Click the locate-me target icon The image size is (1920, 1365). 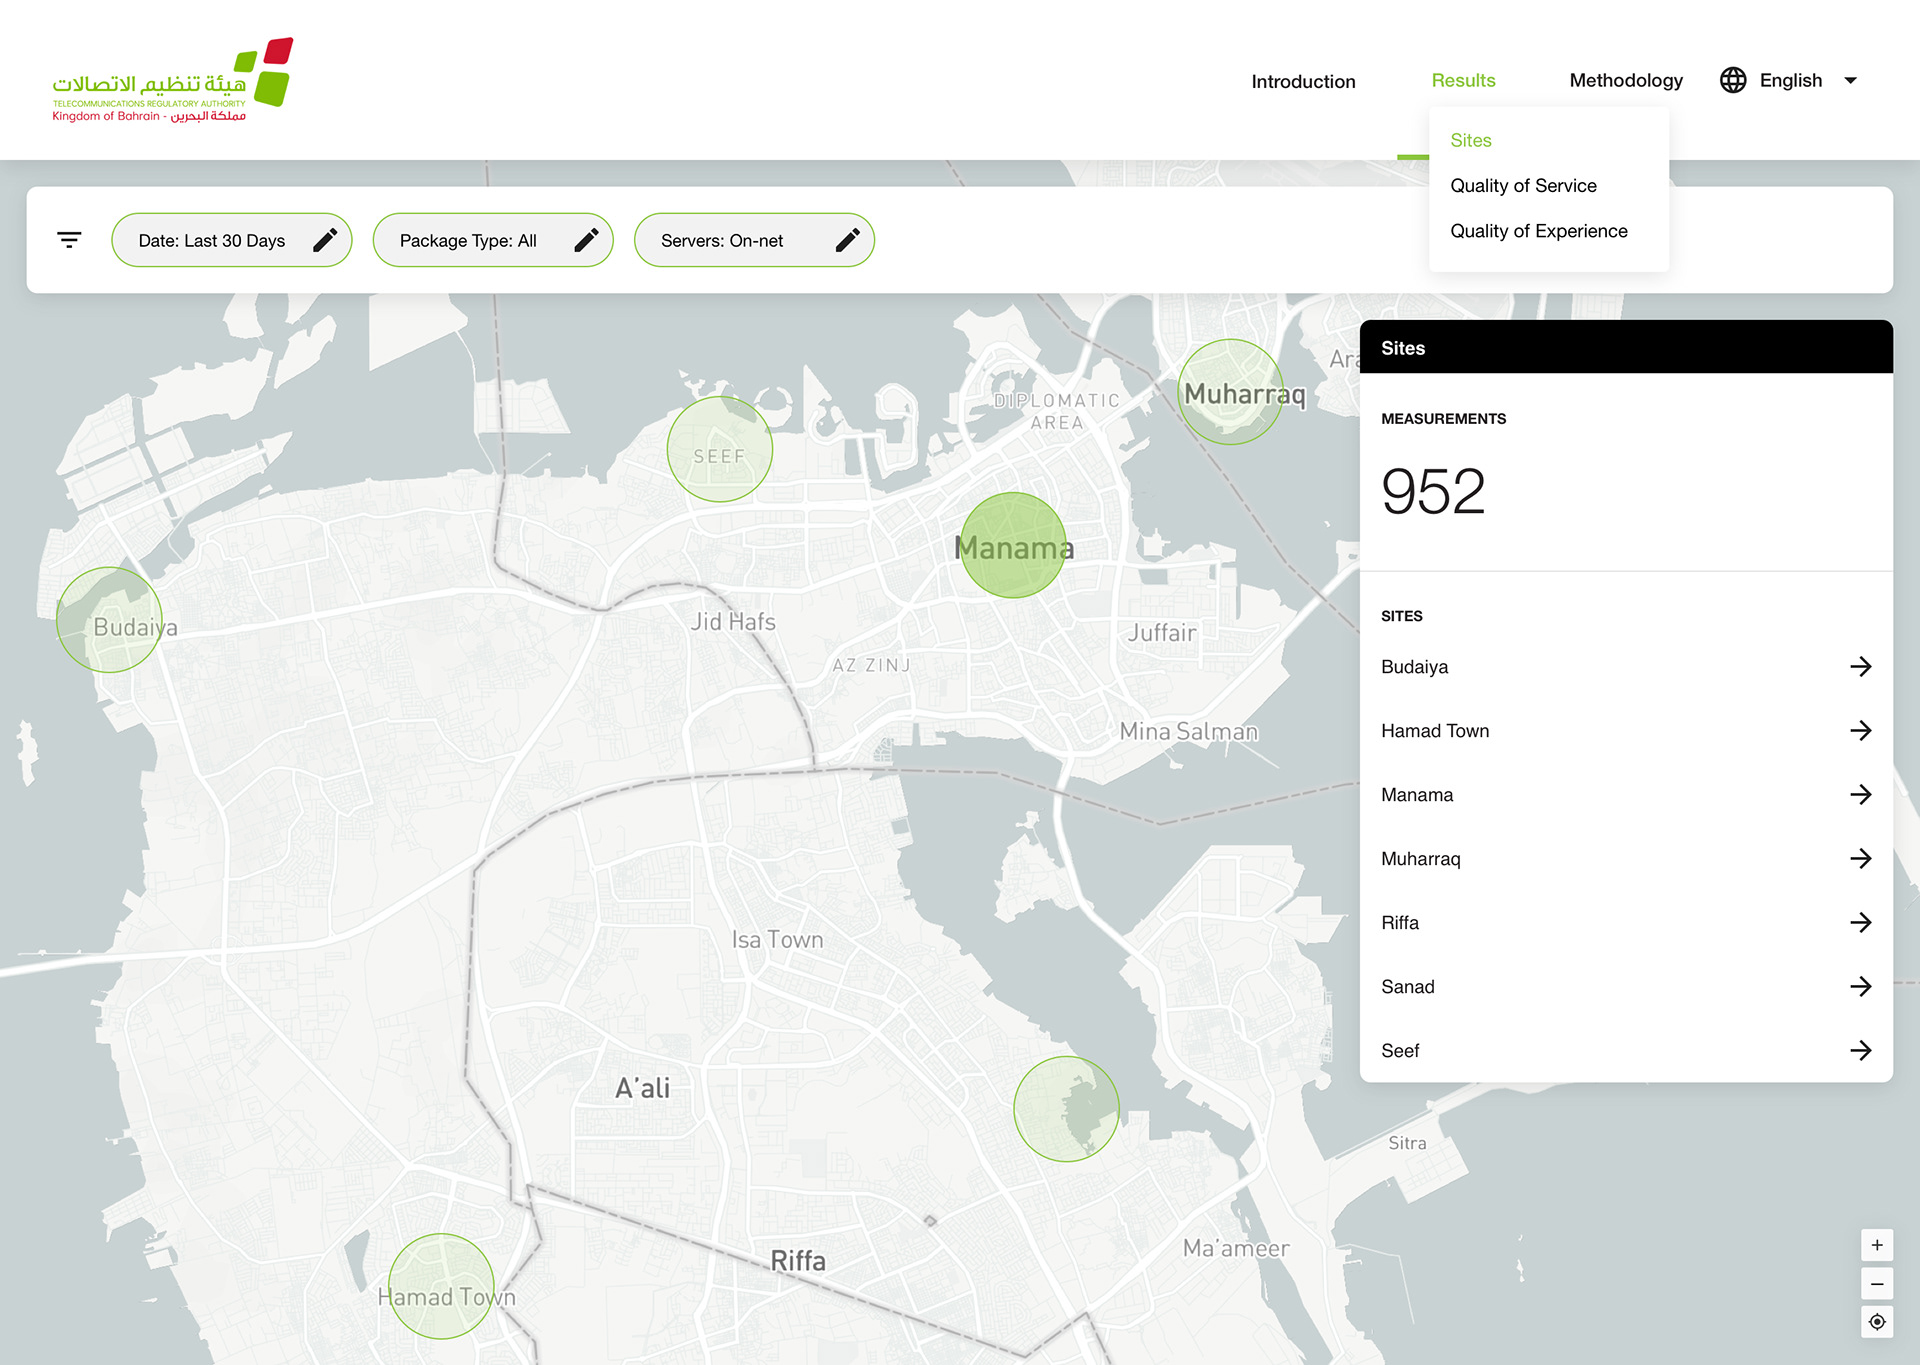pos(1876,1322)
